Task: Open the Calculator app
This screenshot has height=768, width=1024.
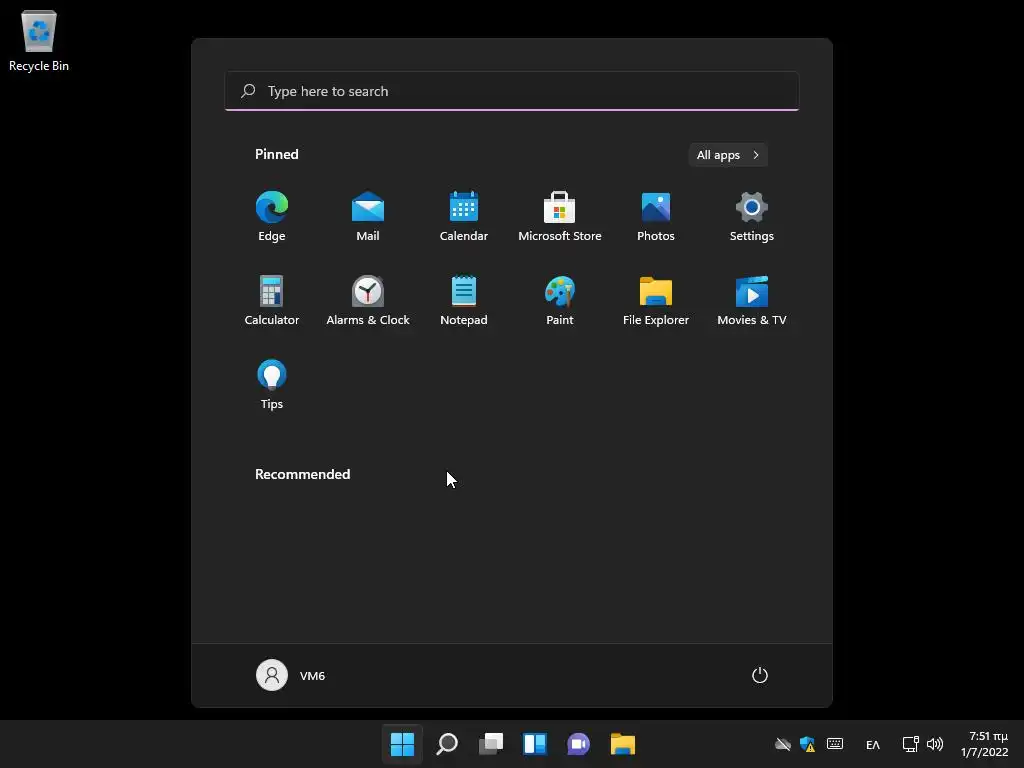Action: click(x=272, y=300)
